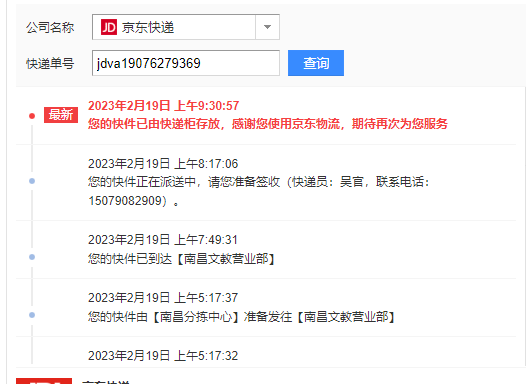Click the 快递单号 label
The height and width of the screenshot is (384, 526).
50,63
